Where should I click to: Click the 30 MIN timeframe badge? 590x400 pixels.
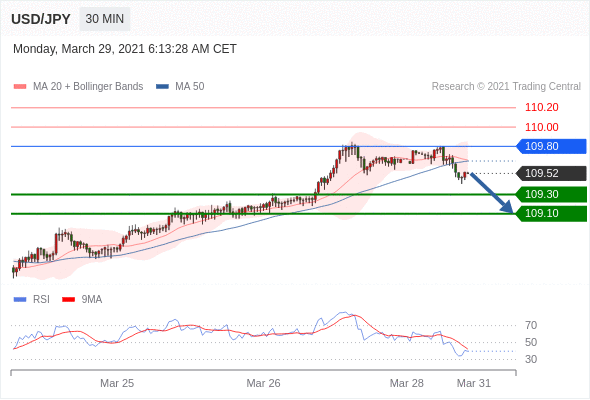pos(105,19)
